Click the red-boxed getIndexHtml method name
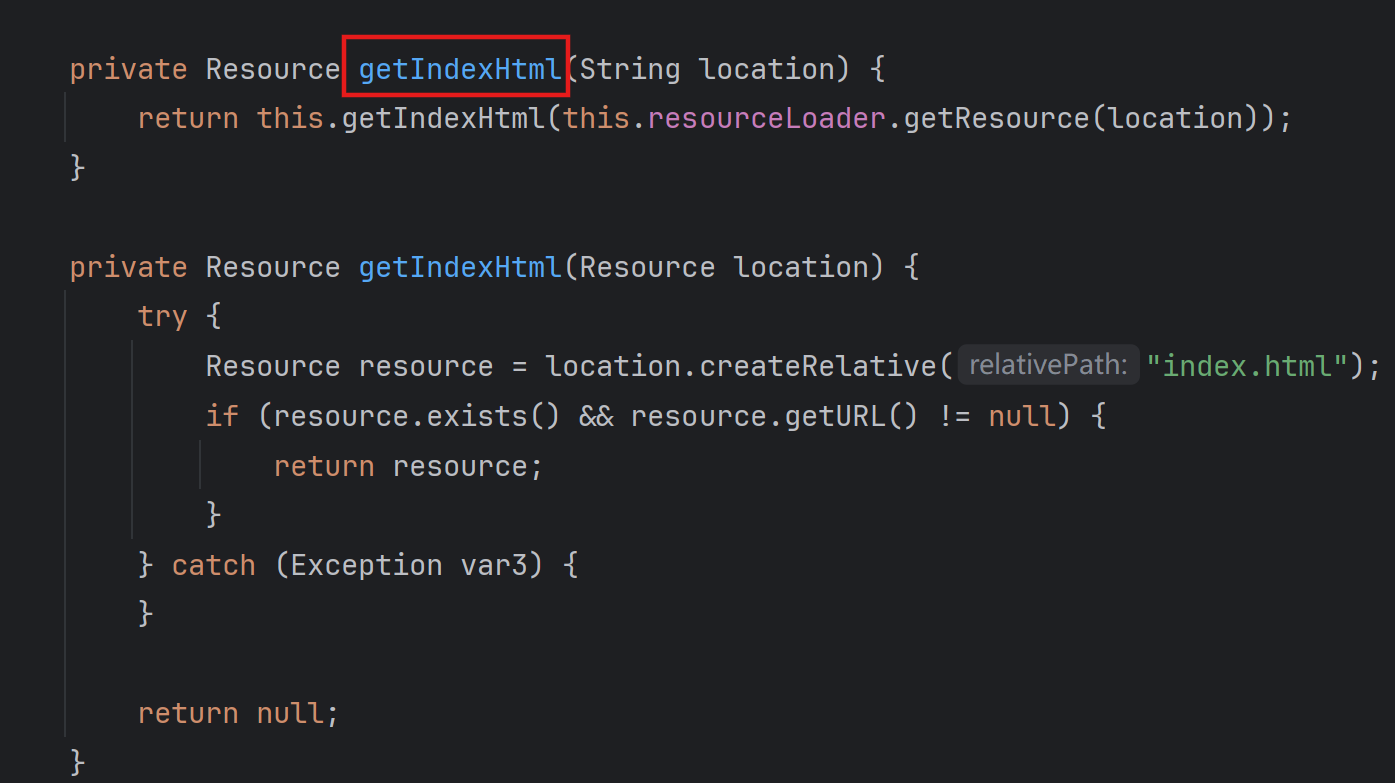Viewport: 1395px width, 783px height. (x=458, y=68)
